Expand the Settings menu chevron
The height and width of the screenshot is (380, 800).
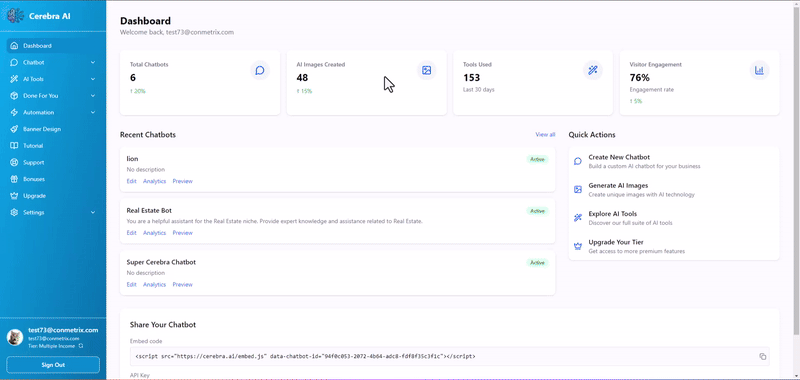[x=93, y=212]
